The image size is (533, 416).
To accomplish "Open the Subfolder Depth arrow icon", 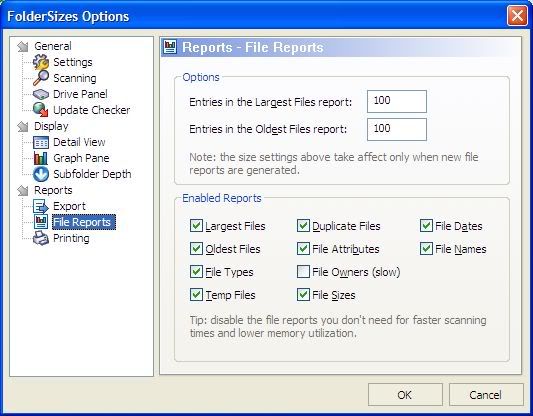I will [41, 174].
